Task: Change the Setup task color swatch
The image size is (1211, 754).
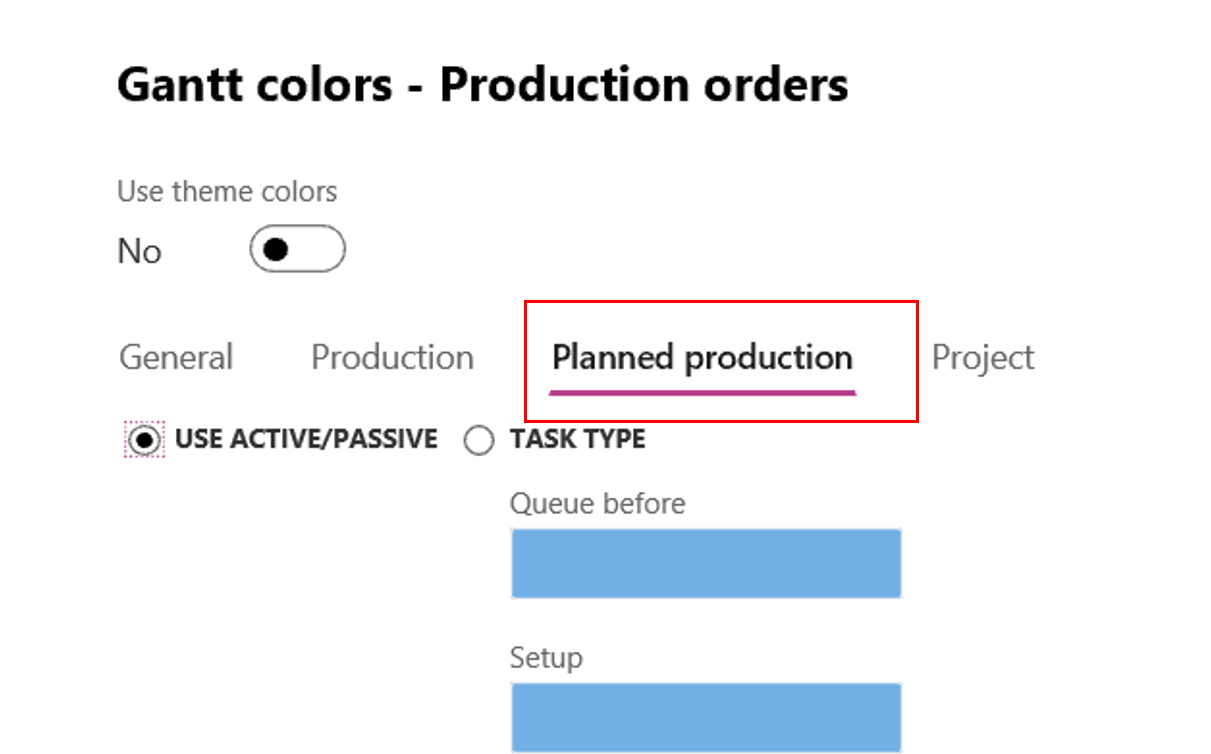Action: (706, 716)
